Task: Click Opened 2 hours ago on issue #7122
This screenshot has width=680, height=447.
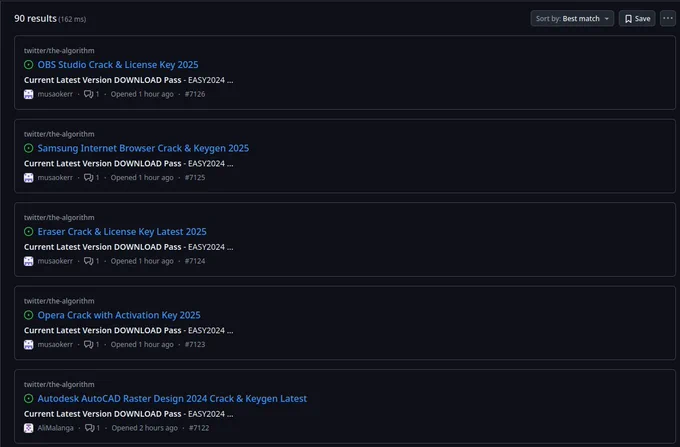Action: pyautogui.click(x=144, y=428)
